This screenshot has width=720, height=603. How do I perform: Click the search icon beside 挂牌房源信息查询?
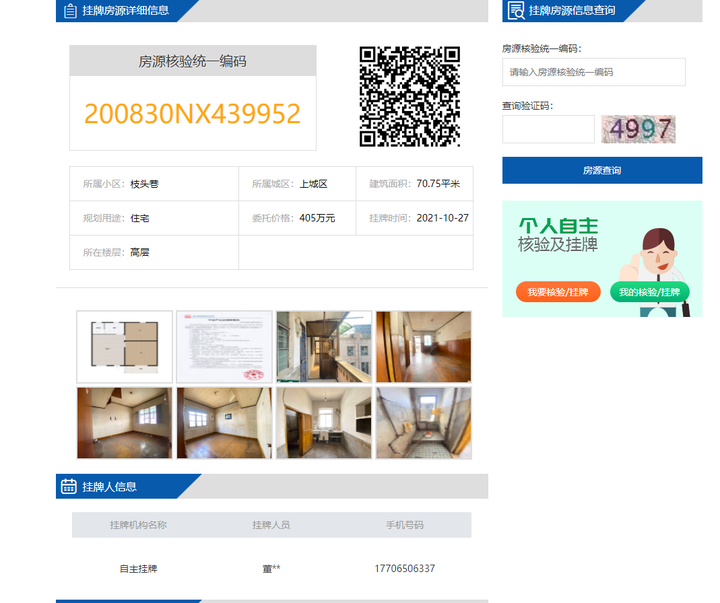pos(516,11)
